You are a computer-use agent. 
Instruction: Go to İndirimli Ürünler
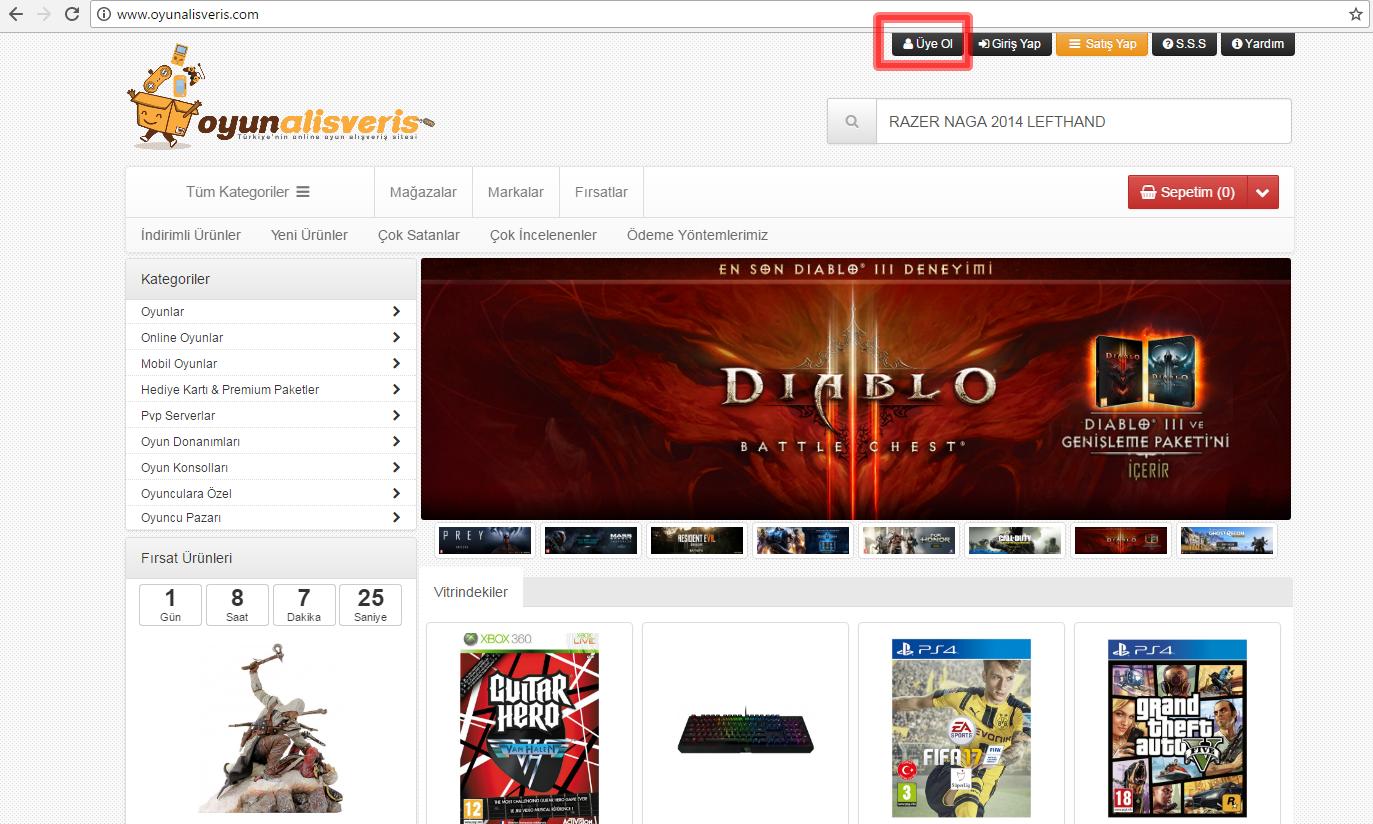(x=191, y=235)
